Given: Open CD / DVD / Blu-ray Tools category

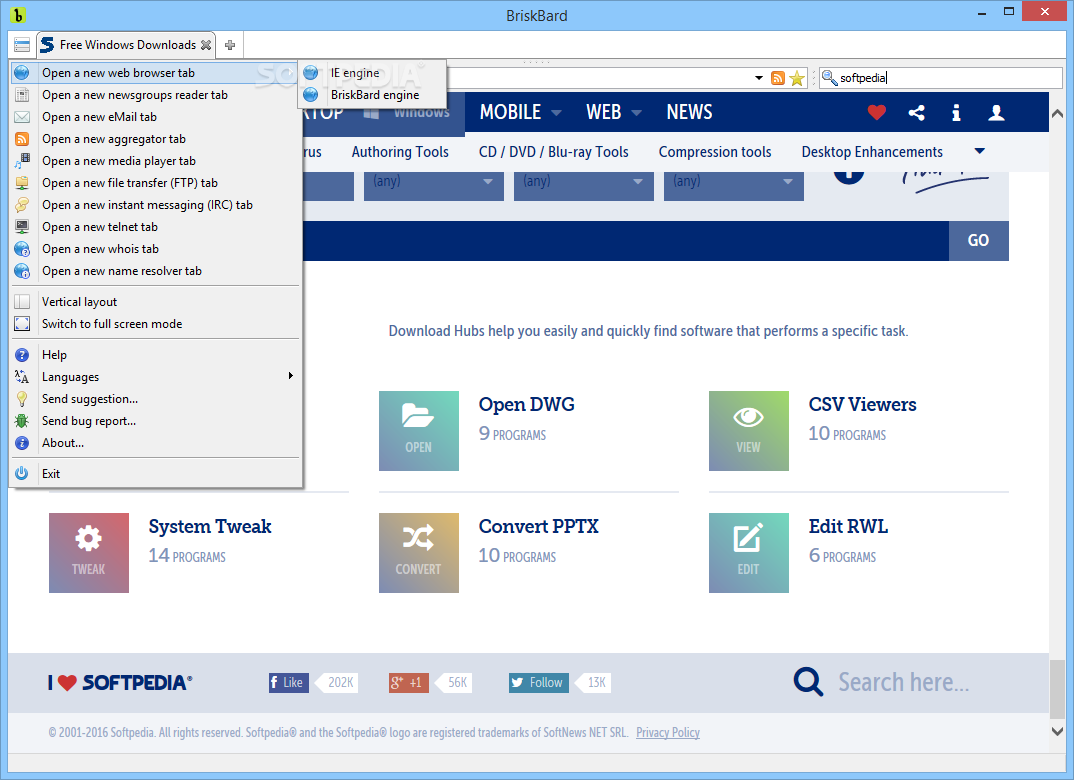Looking at the screenshot, I should [553, 152].
